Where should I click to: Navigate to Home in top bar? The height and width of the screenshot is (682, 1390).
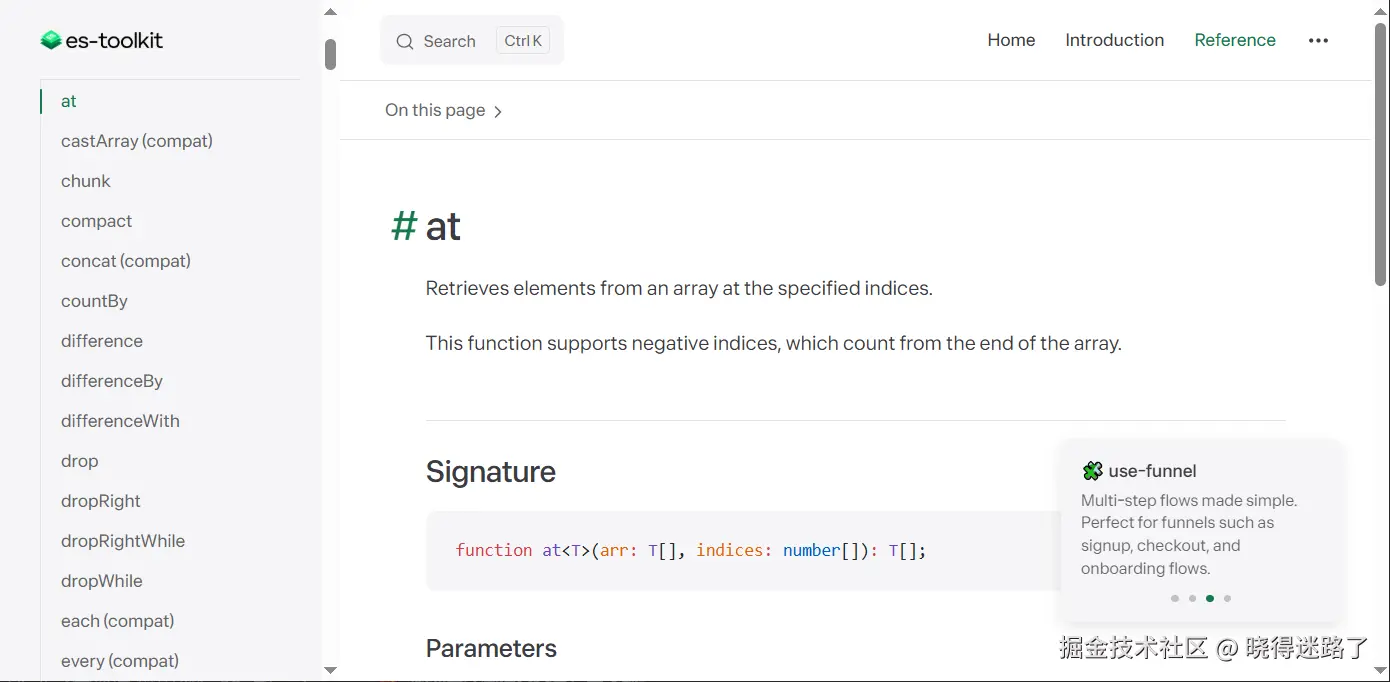(x=1011, y=40)
